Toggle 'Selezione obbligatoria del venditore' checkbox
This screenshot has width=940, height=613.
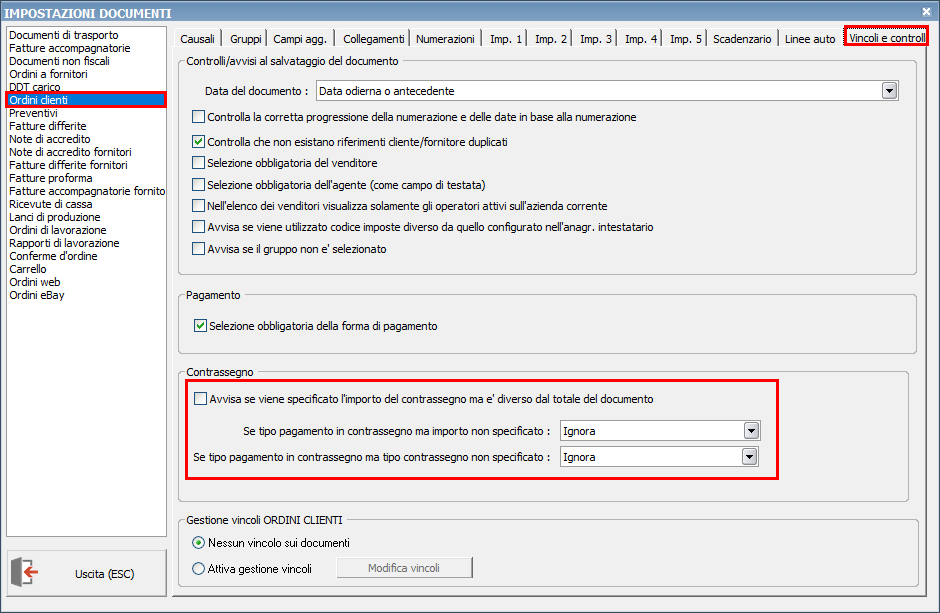198,162
